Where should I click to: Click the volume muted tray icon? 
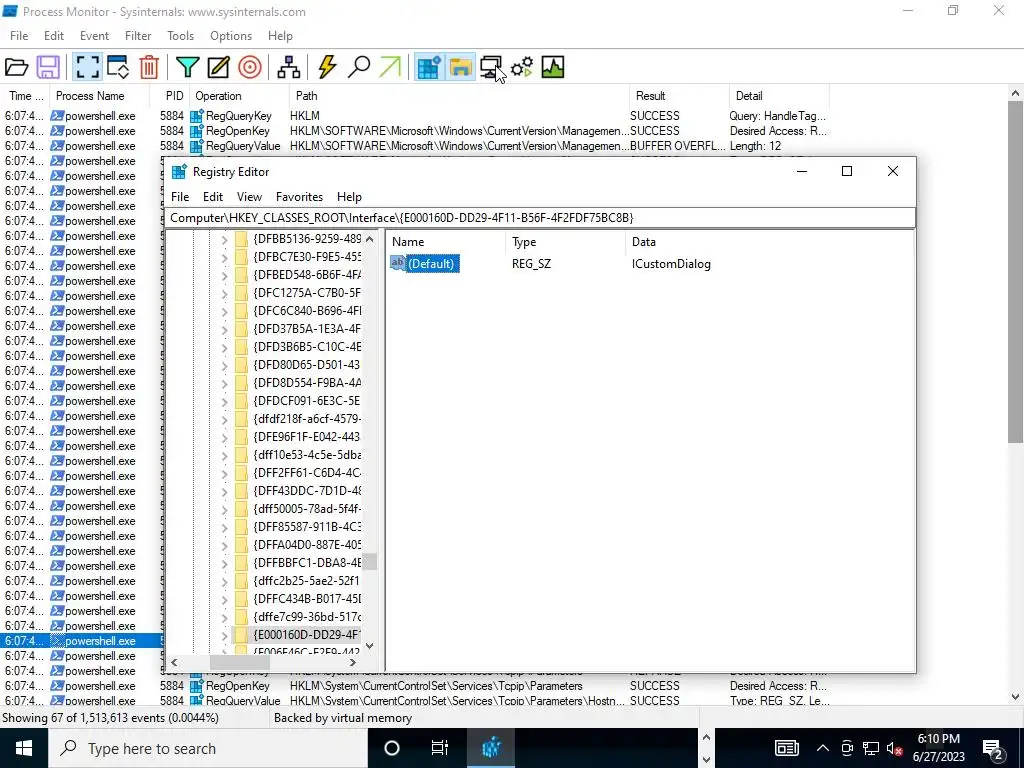tap(895, 748)
